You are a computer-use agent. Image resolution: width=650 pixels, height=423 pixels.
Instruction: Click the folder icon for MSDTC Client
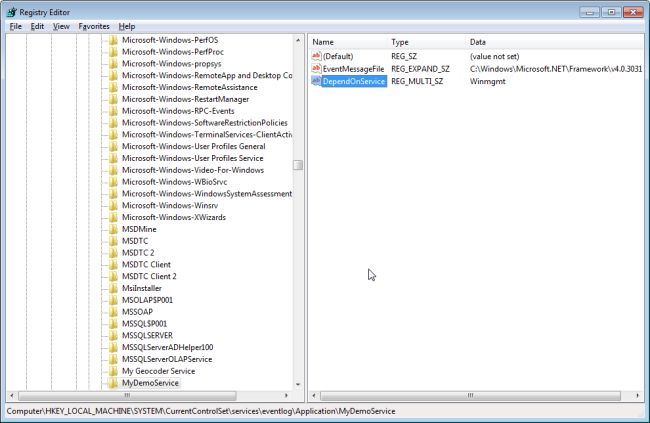113,265
